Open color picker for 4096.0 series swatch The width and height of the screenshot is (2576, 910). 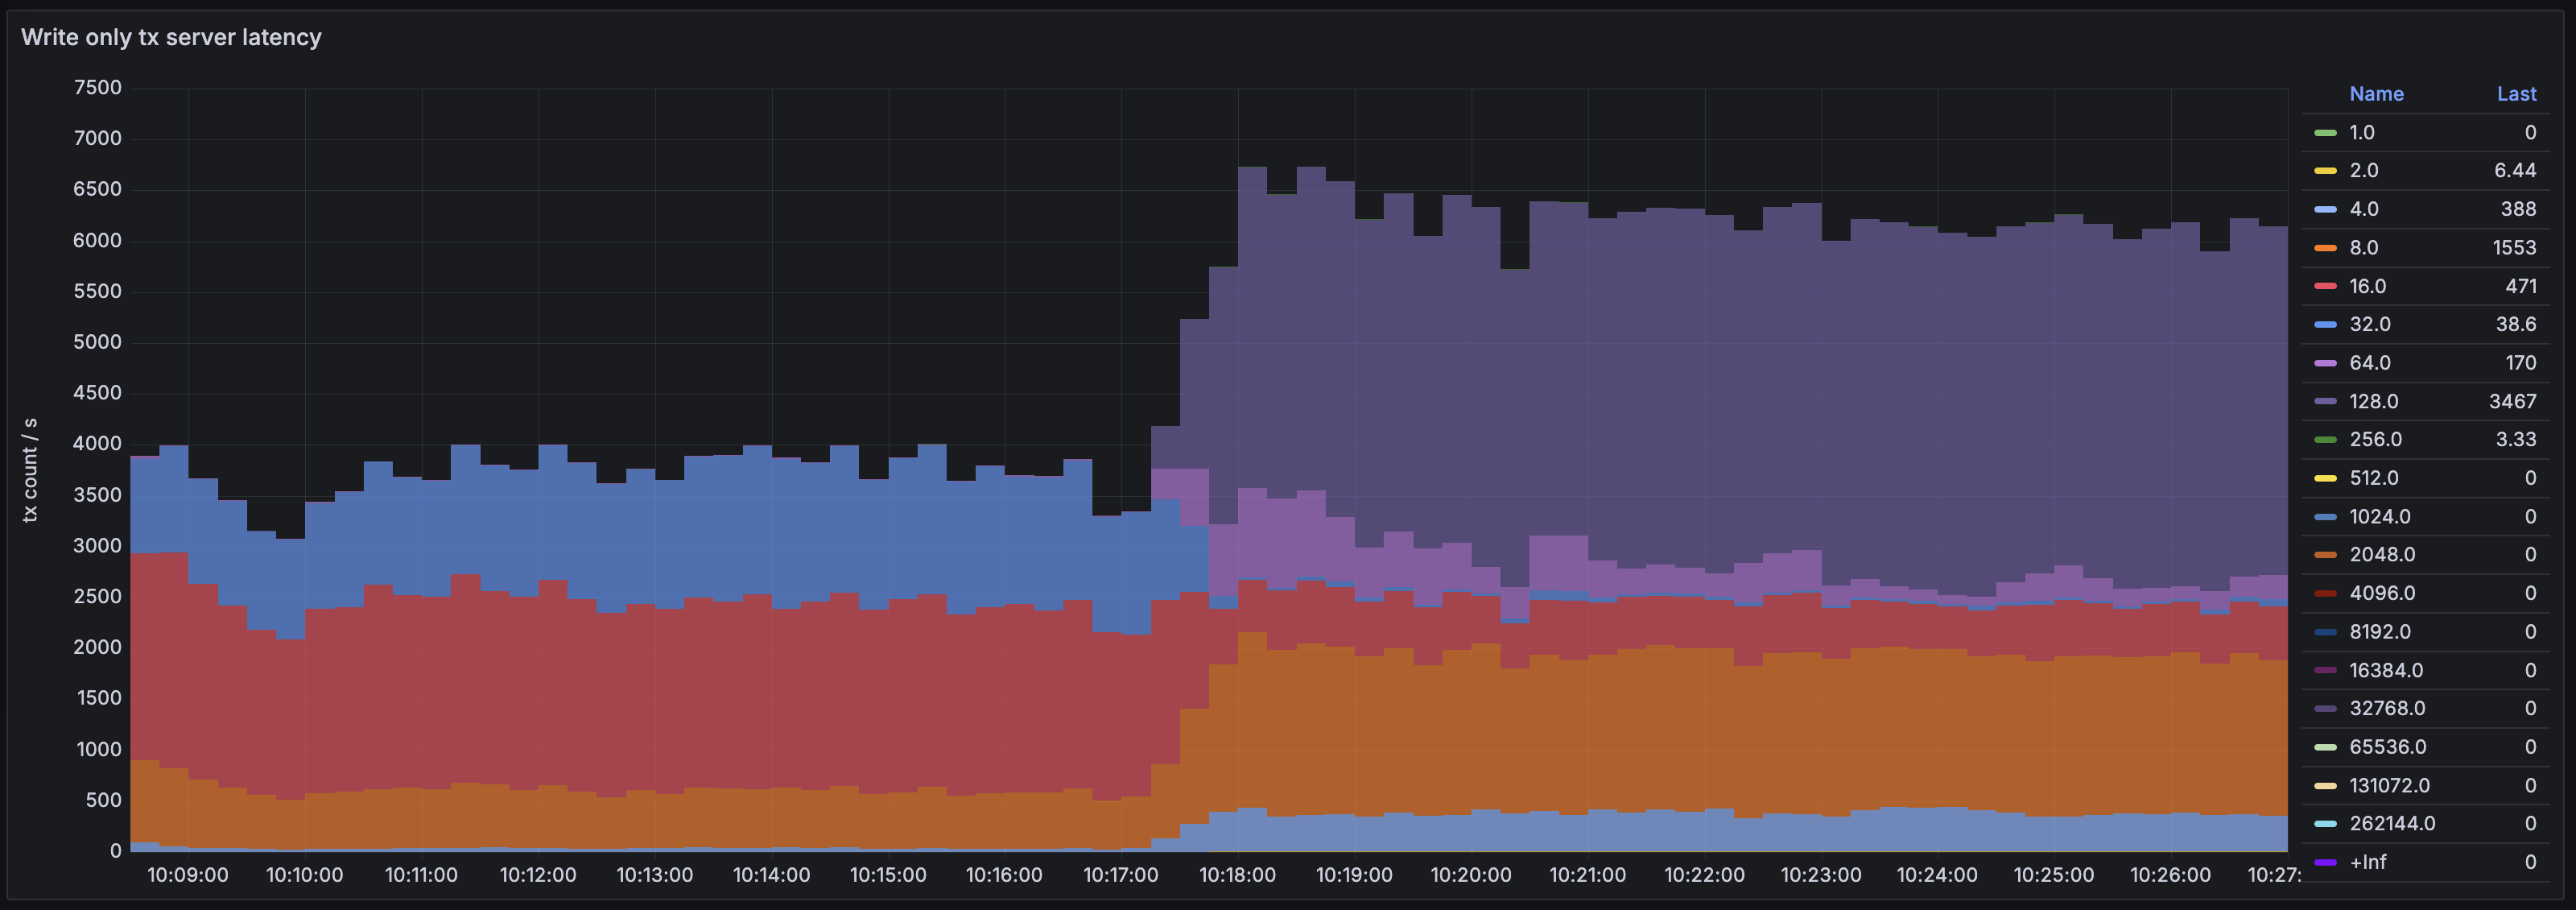tap(2325, 593)
